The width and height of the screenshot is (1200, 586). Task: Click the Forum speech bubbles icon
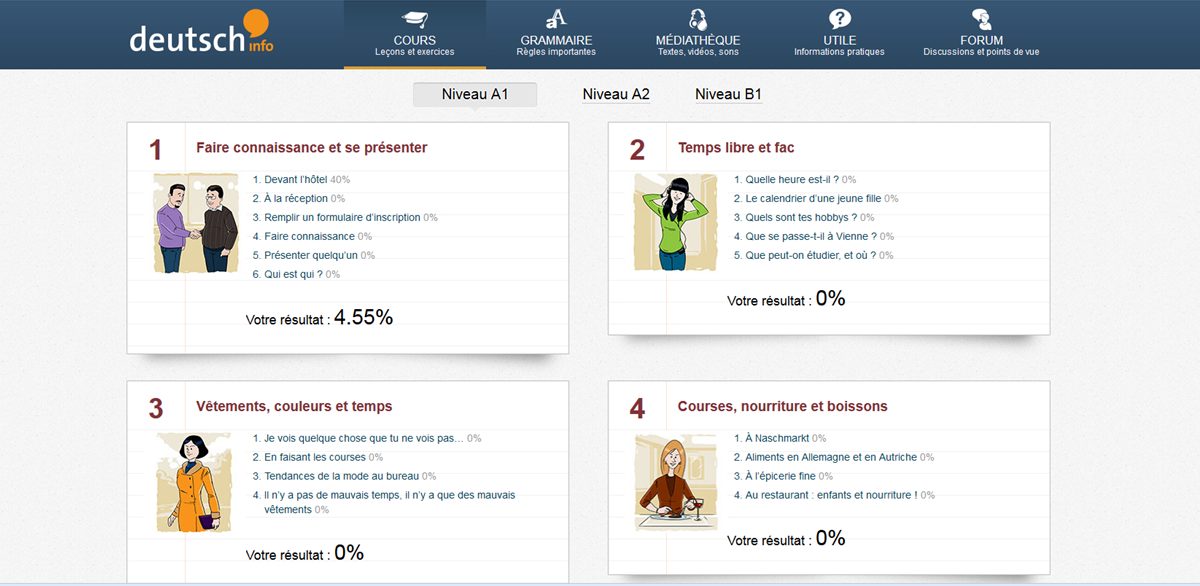tap(981, 19)
